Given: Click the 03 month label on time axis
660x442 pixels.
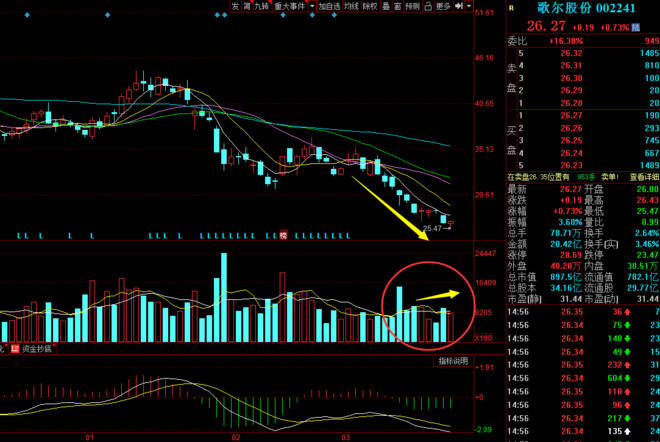Looking at the screenshot, I should point(345,437).
